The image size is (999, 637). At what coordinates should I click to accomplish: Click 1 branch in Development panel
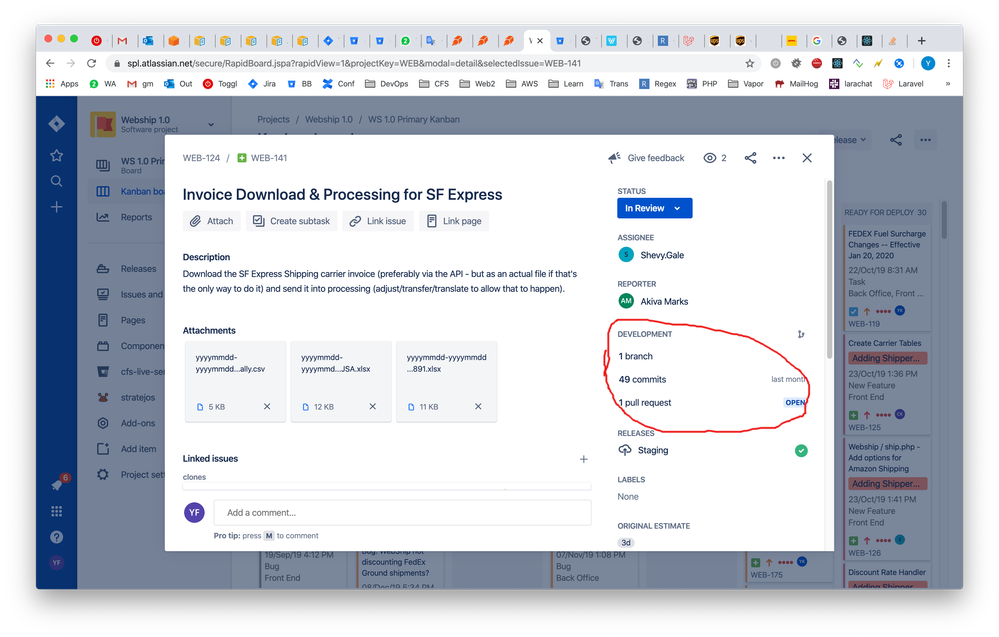coord(636,356)
